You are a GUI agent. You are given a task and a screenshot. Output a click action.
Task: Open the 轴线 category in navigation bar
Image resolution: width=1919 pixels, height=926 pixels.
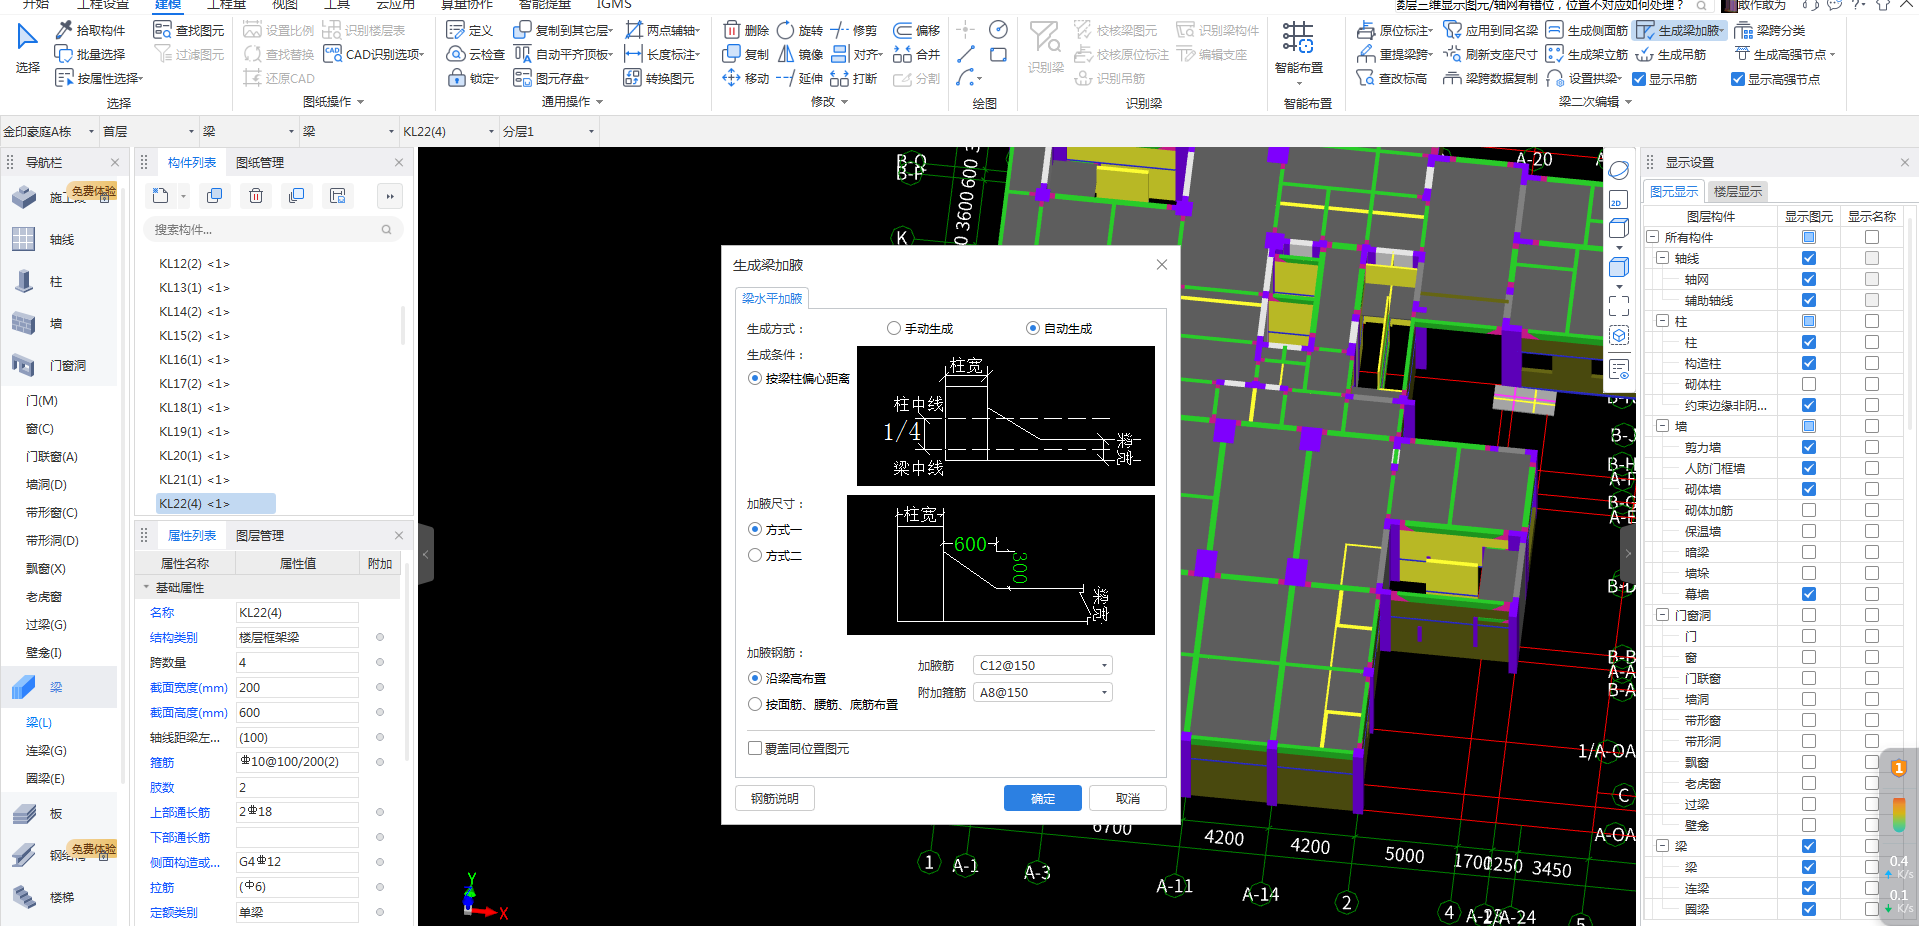[60, 239]
